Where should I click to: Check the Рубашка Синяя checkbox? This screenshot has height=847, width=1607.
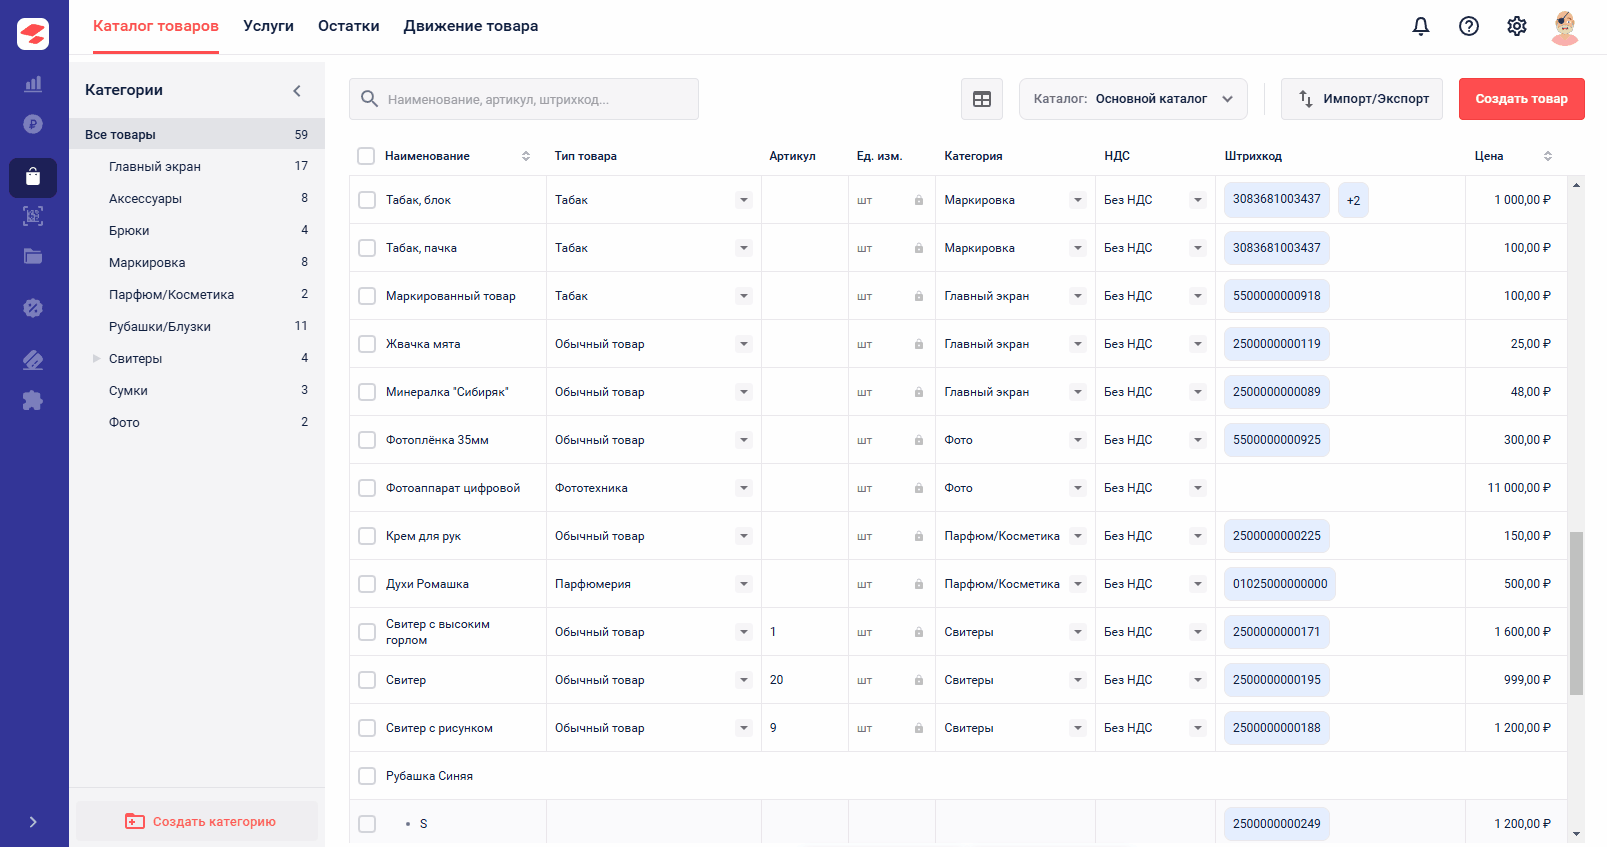367,776
